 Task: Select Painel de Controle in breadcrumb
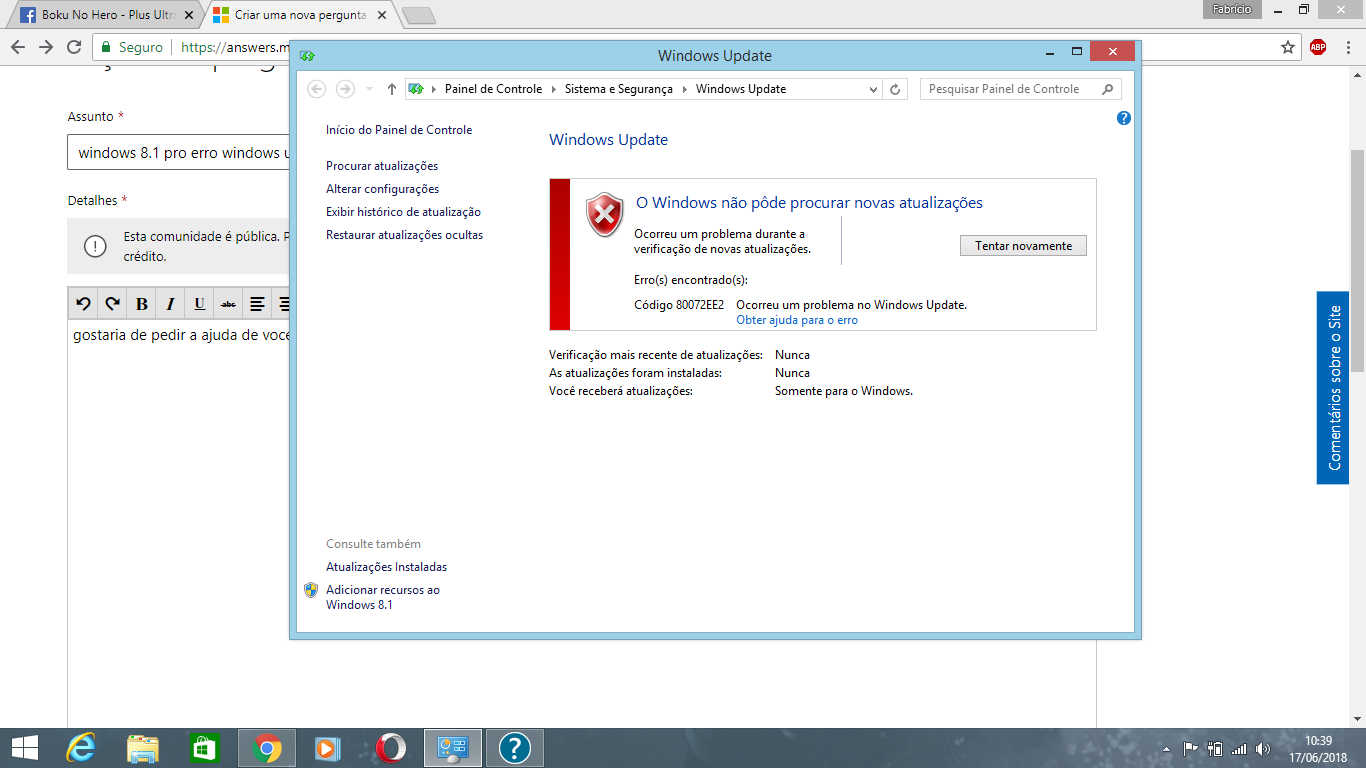click(x=493, y=89)
